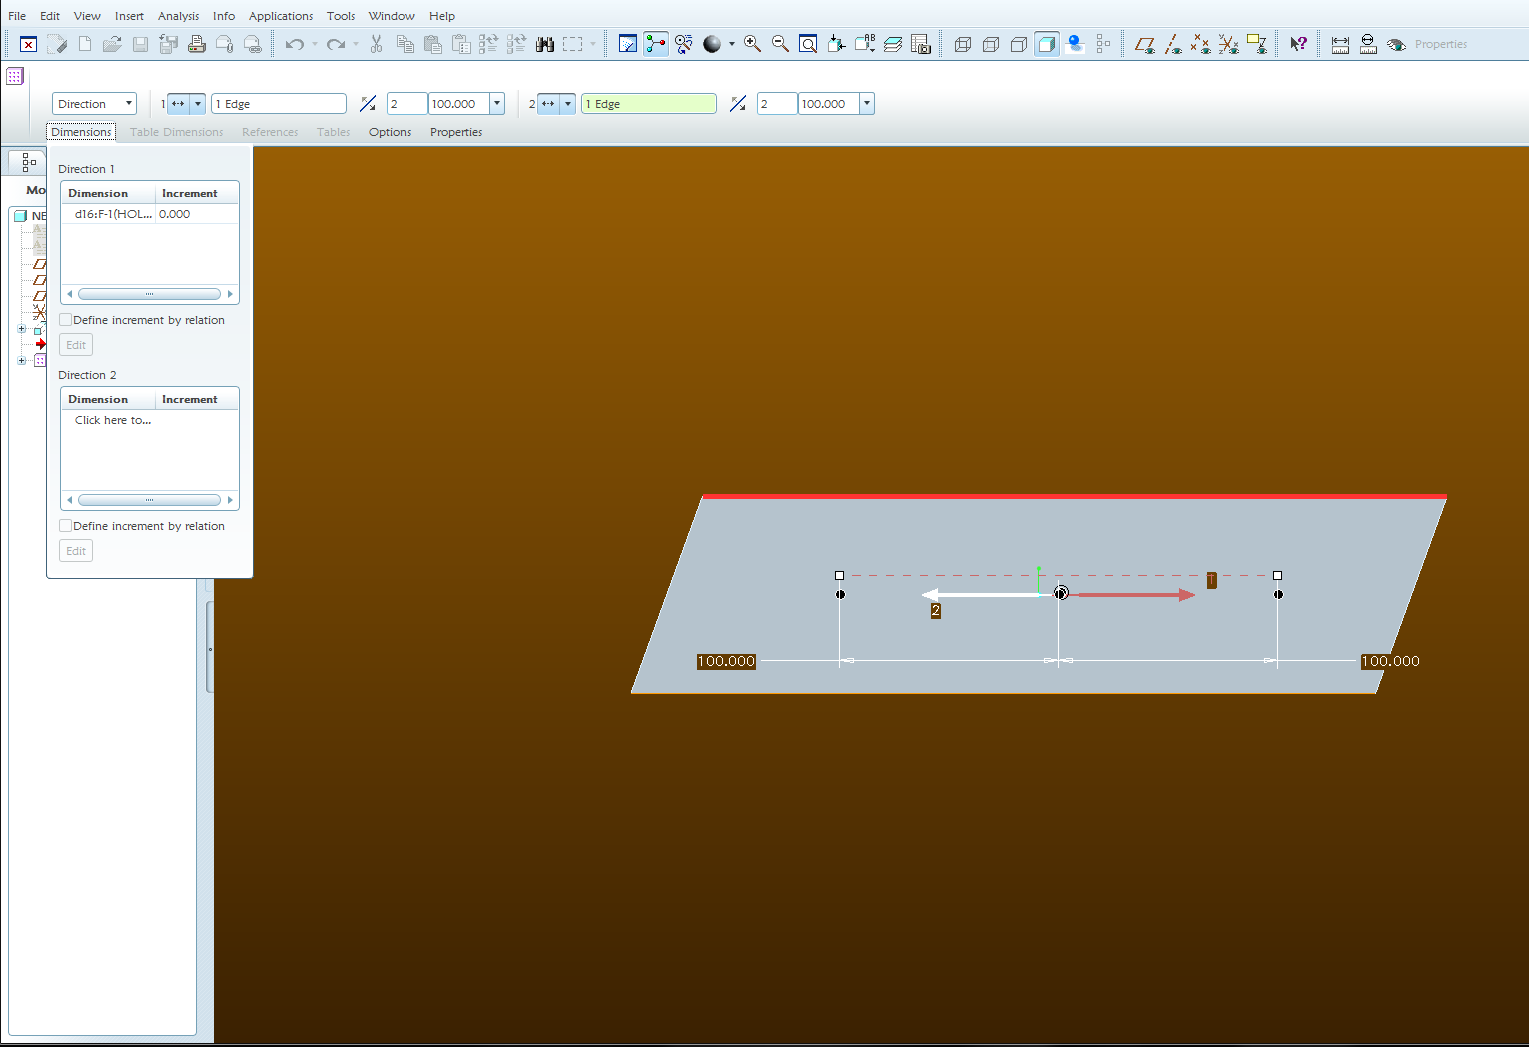Screen dimensions: 1529x1047
Task: Open the direction 1 type dropdown arrow
Action: (x=198, y=104)
